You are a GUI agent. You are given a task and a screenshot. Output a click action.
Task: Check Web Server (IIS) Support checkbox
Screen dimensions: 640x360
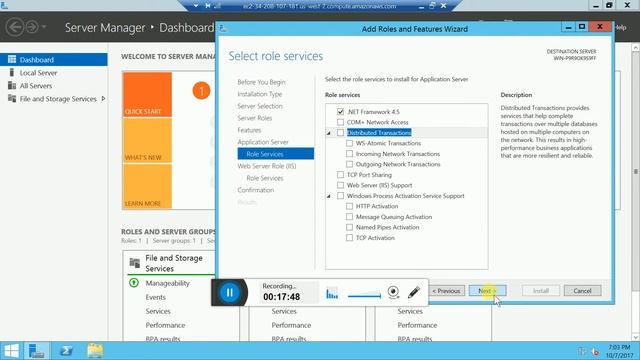click(340, 185)
